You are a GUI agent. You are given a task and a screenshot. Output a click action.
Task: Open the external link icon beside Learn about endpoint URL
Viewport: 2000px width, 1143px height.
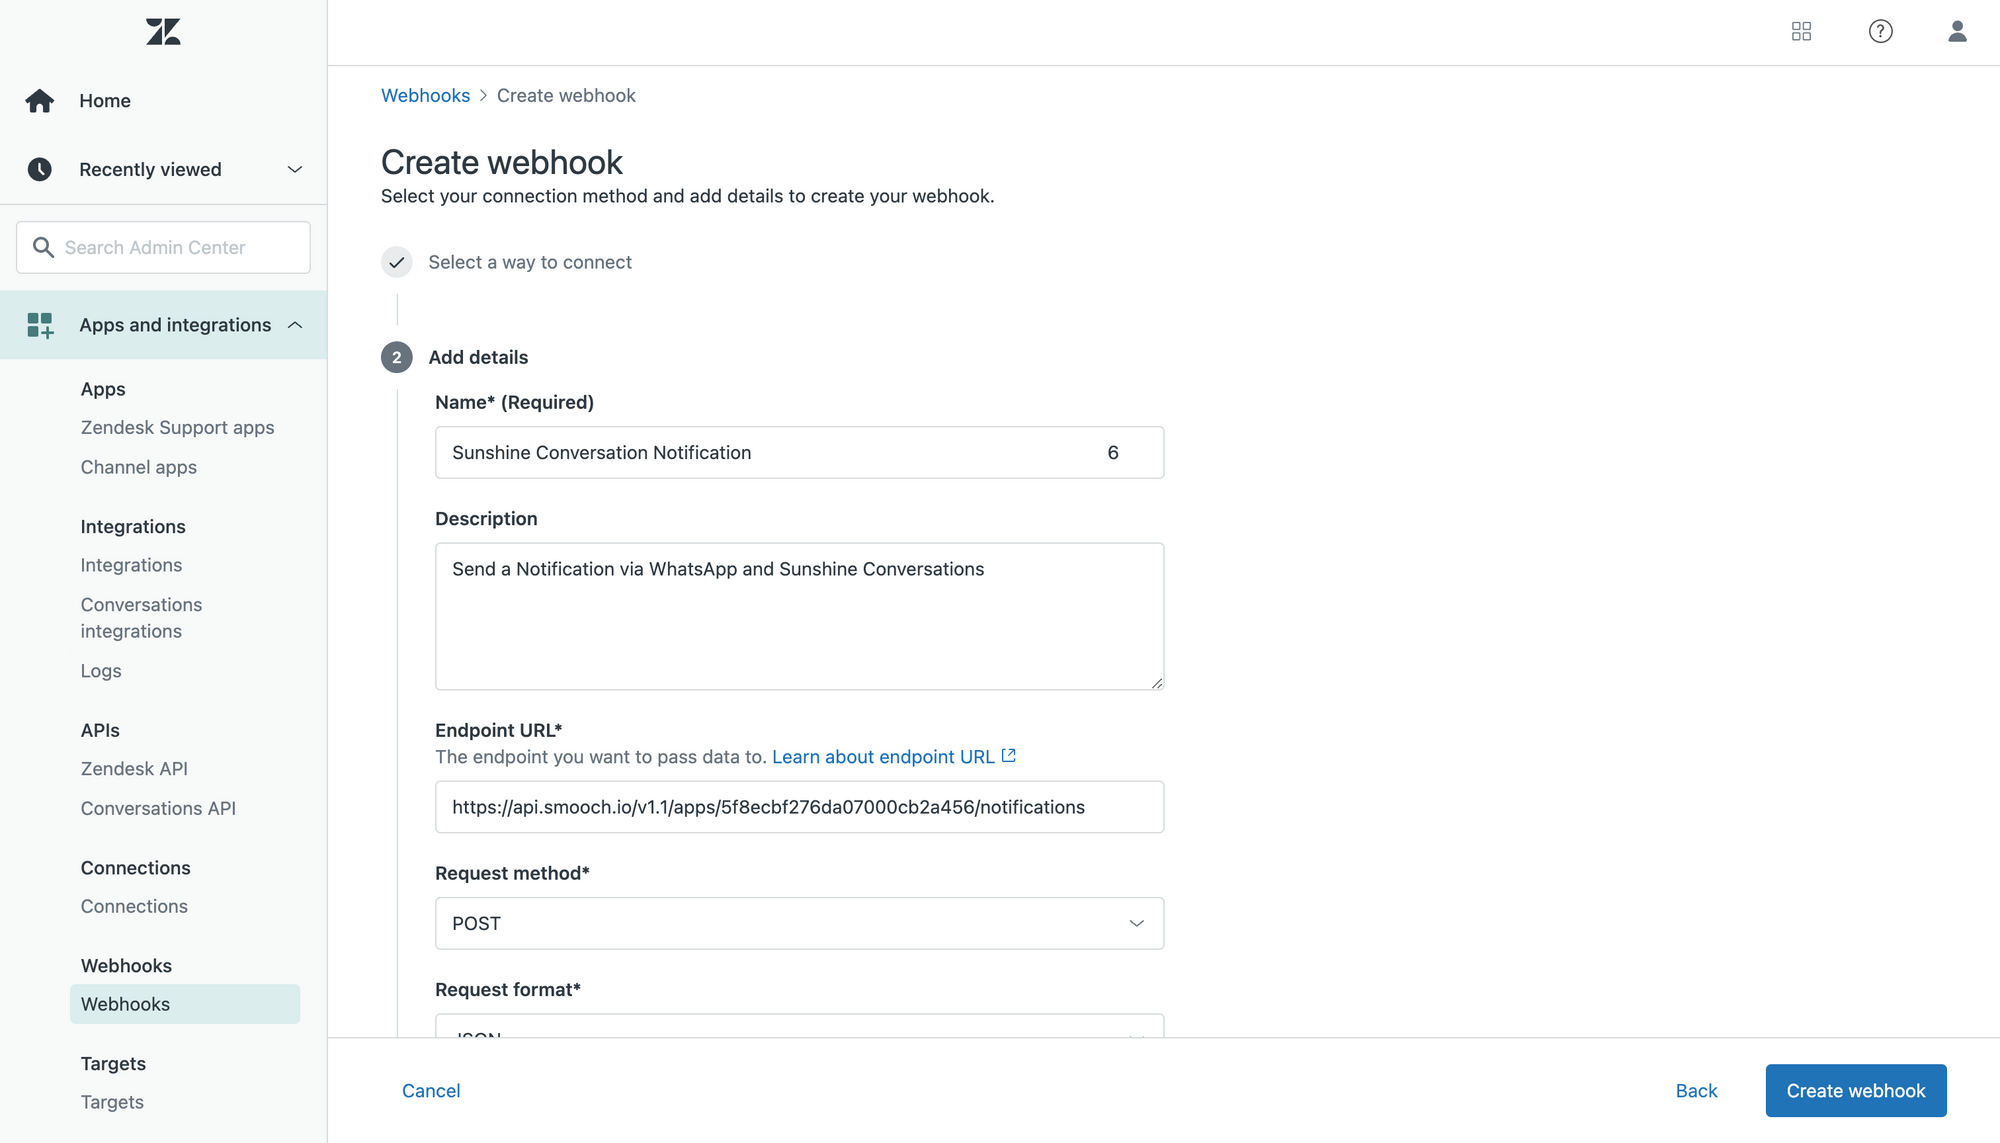pyautogui.click(x=1009, y=756)
